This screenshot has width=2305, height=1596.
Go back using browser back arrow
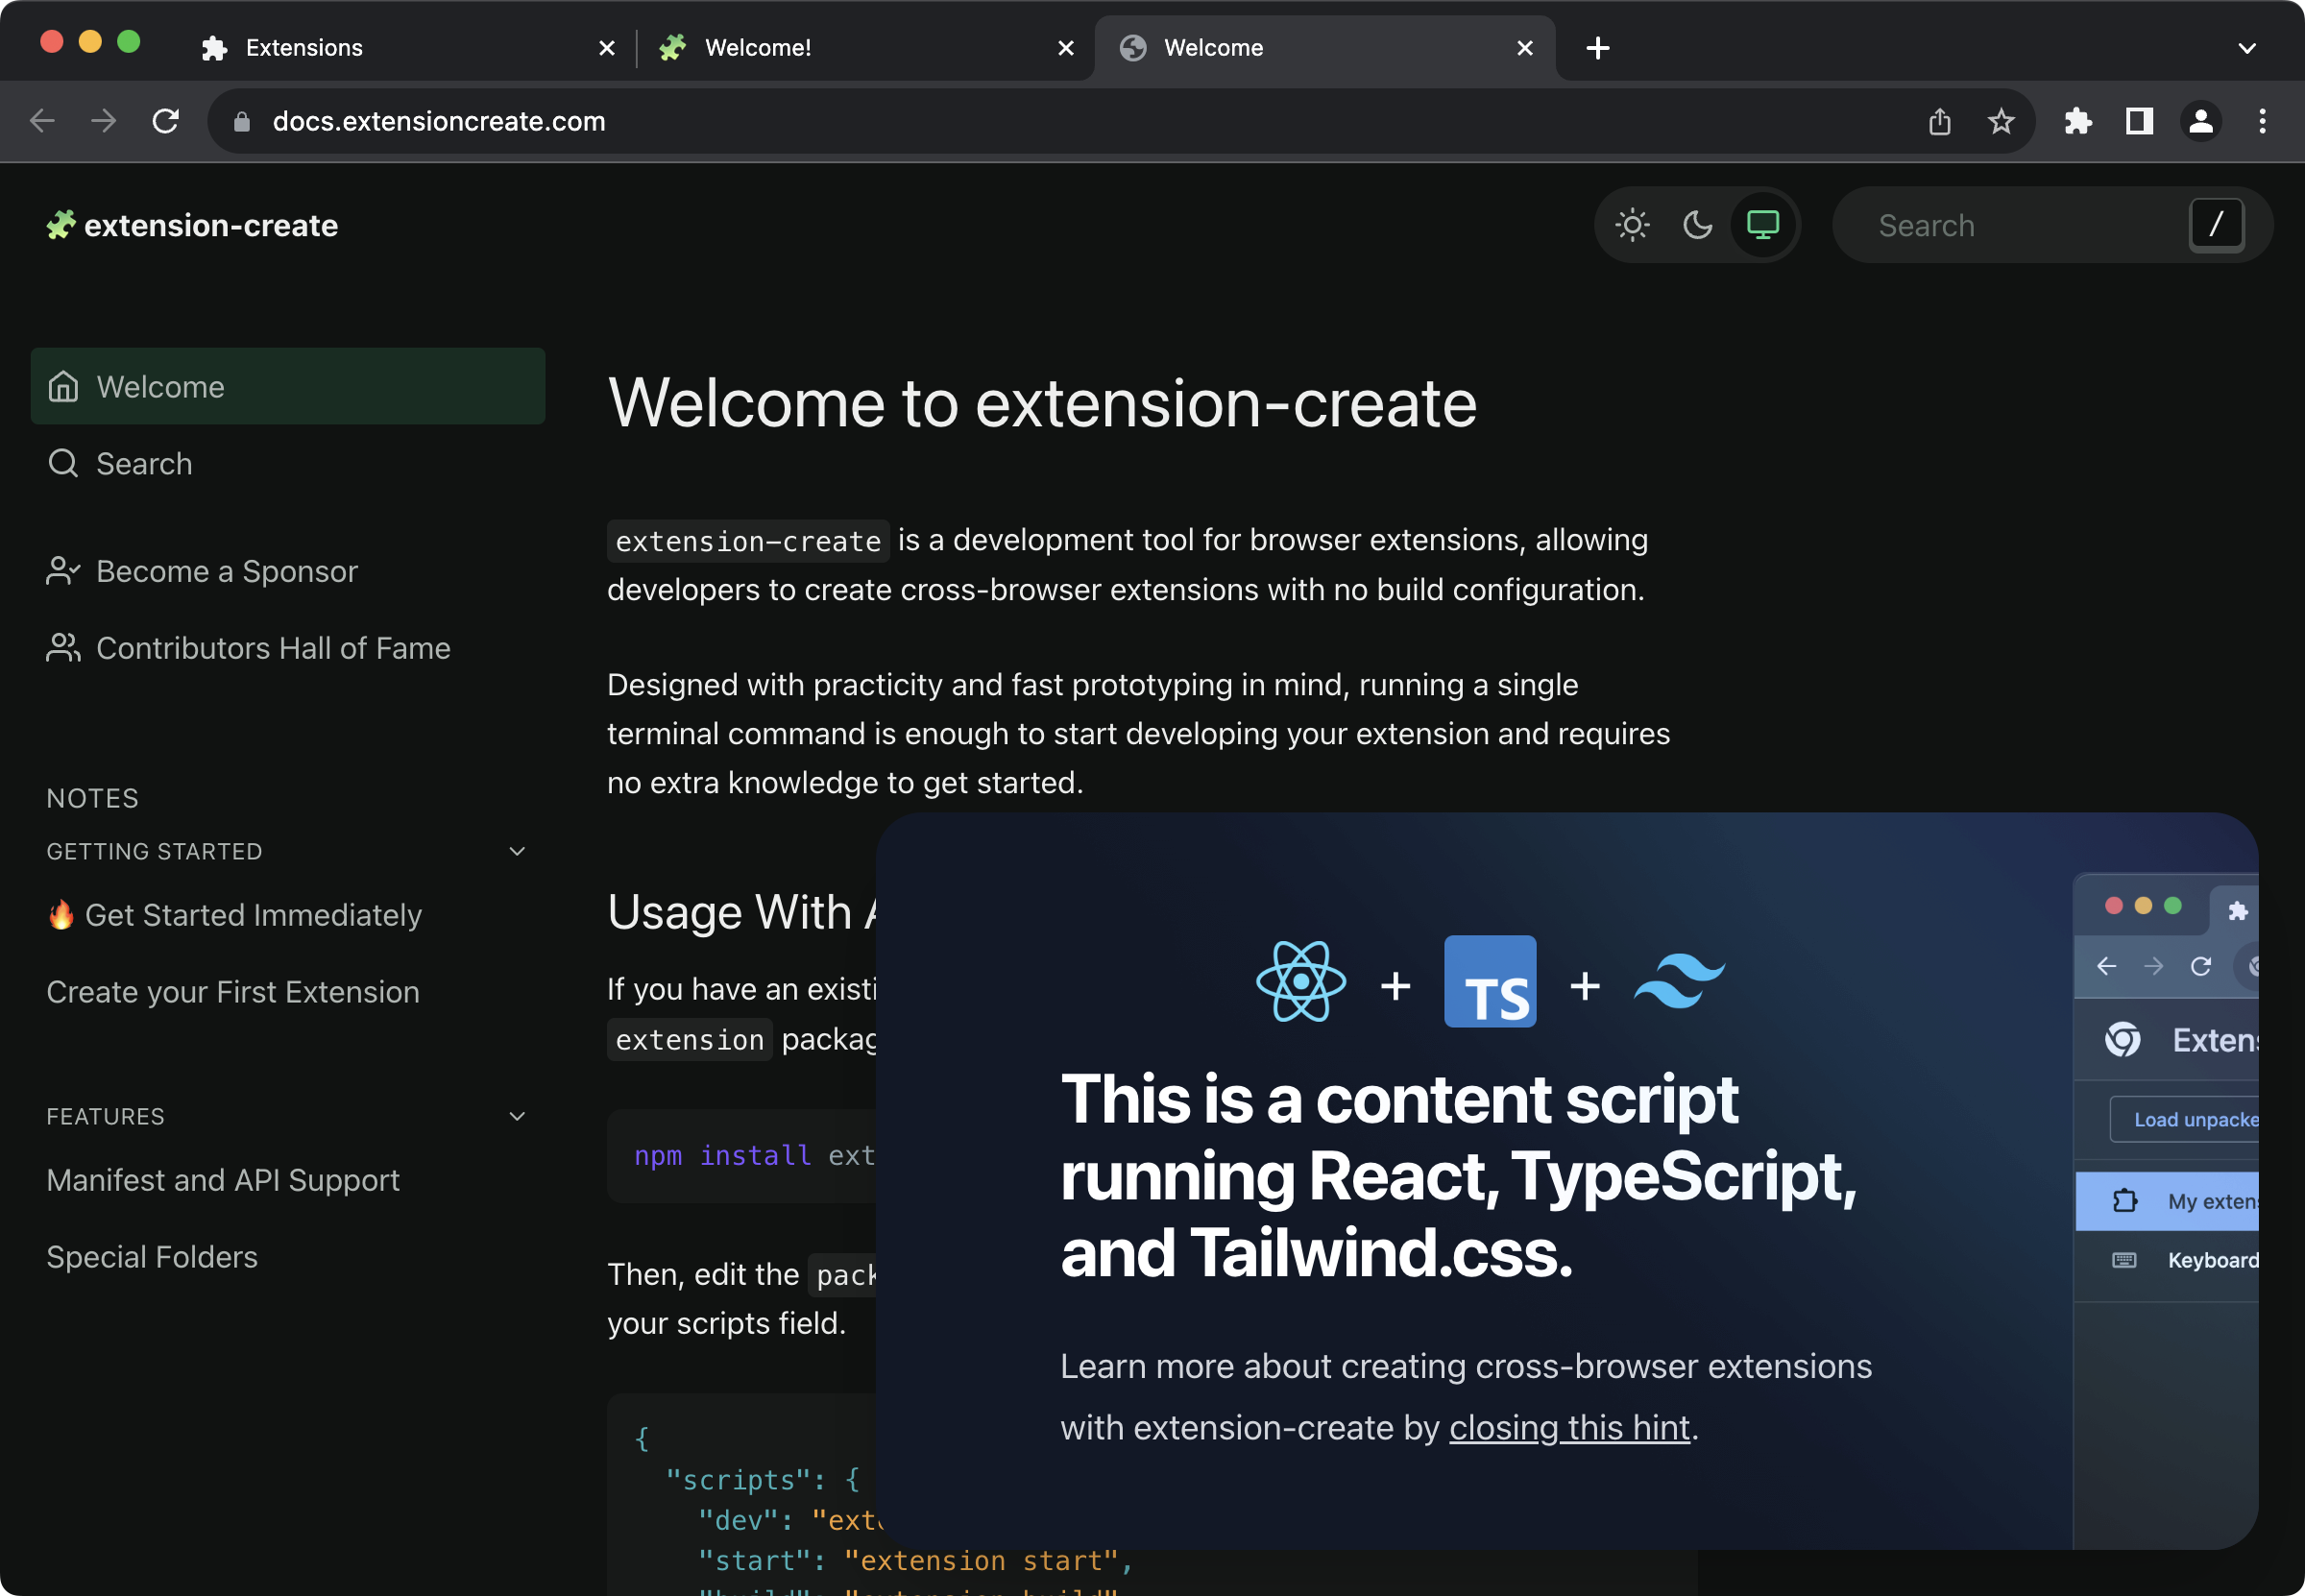42,121
